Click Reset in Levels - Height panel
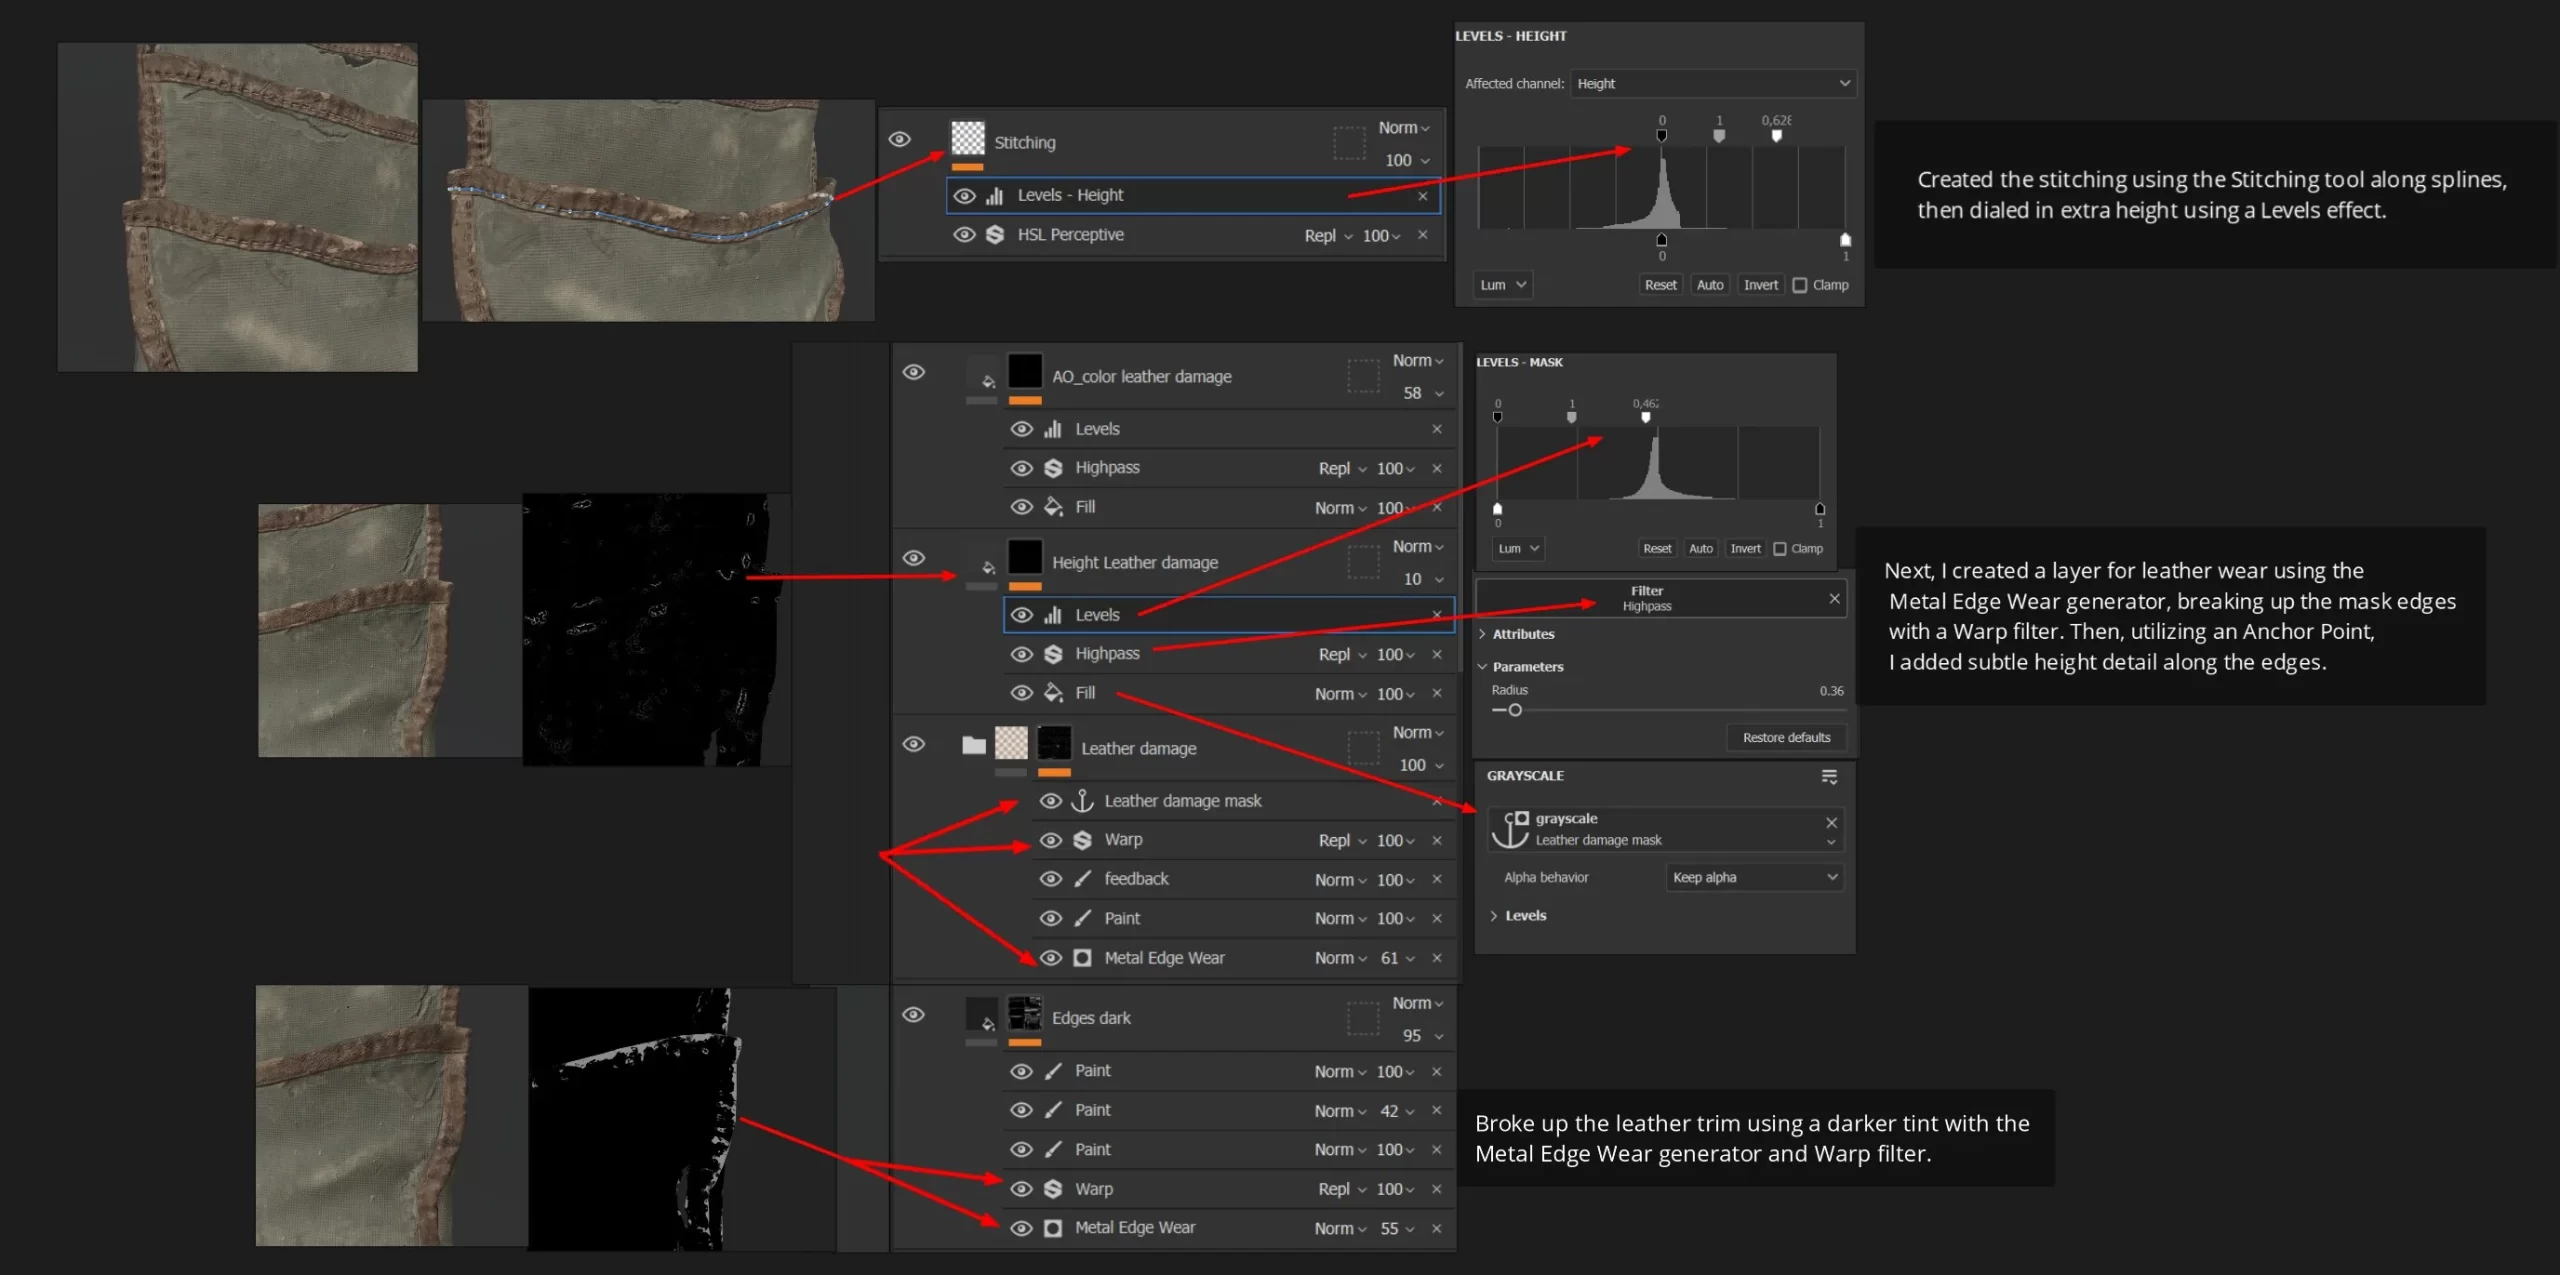Viewport: 2560px width, 1275px height. pyautogui.click(x=1660, y=285)
